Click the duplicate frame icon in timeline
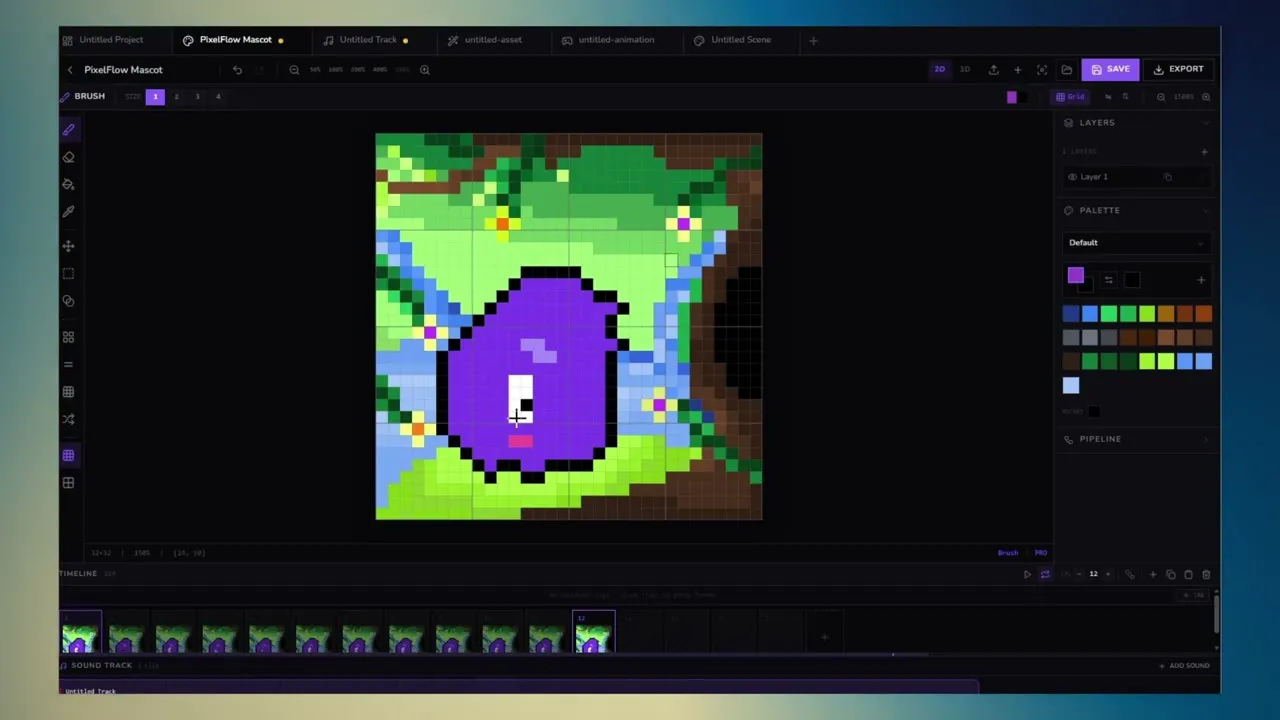This screenshot has height=720, width=1280. [x=1170, y=575]
